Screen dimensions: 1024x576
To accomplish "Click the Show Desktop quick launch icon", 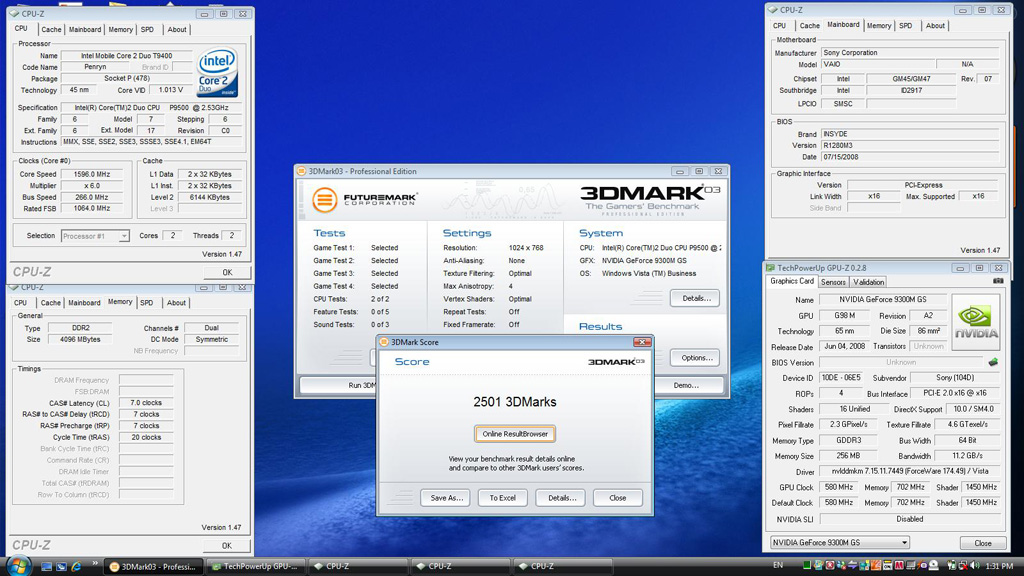I will [x=46, y=566].
